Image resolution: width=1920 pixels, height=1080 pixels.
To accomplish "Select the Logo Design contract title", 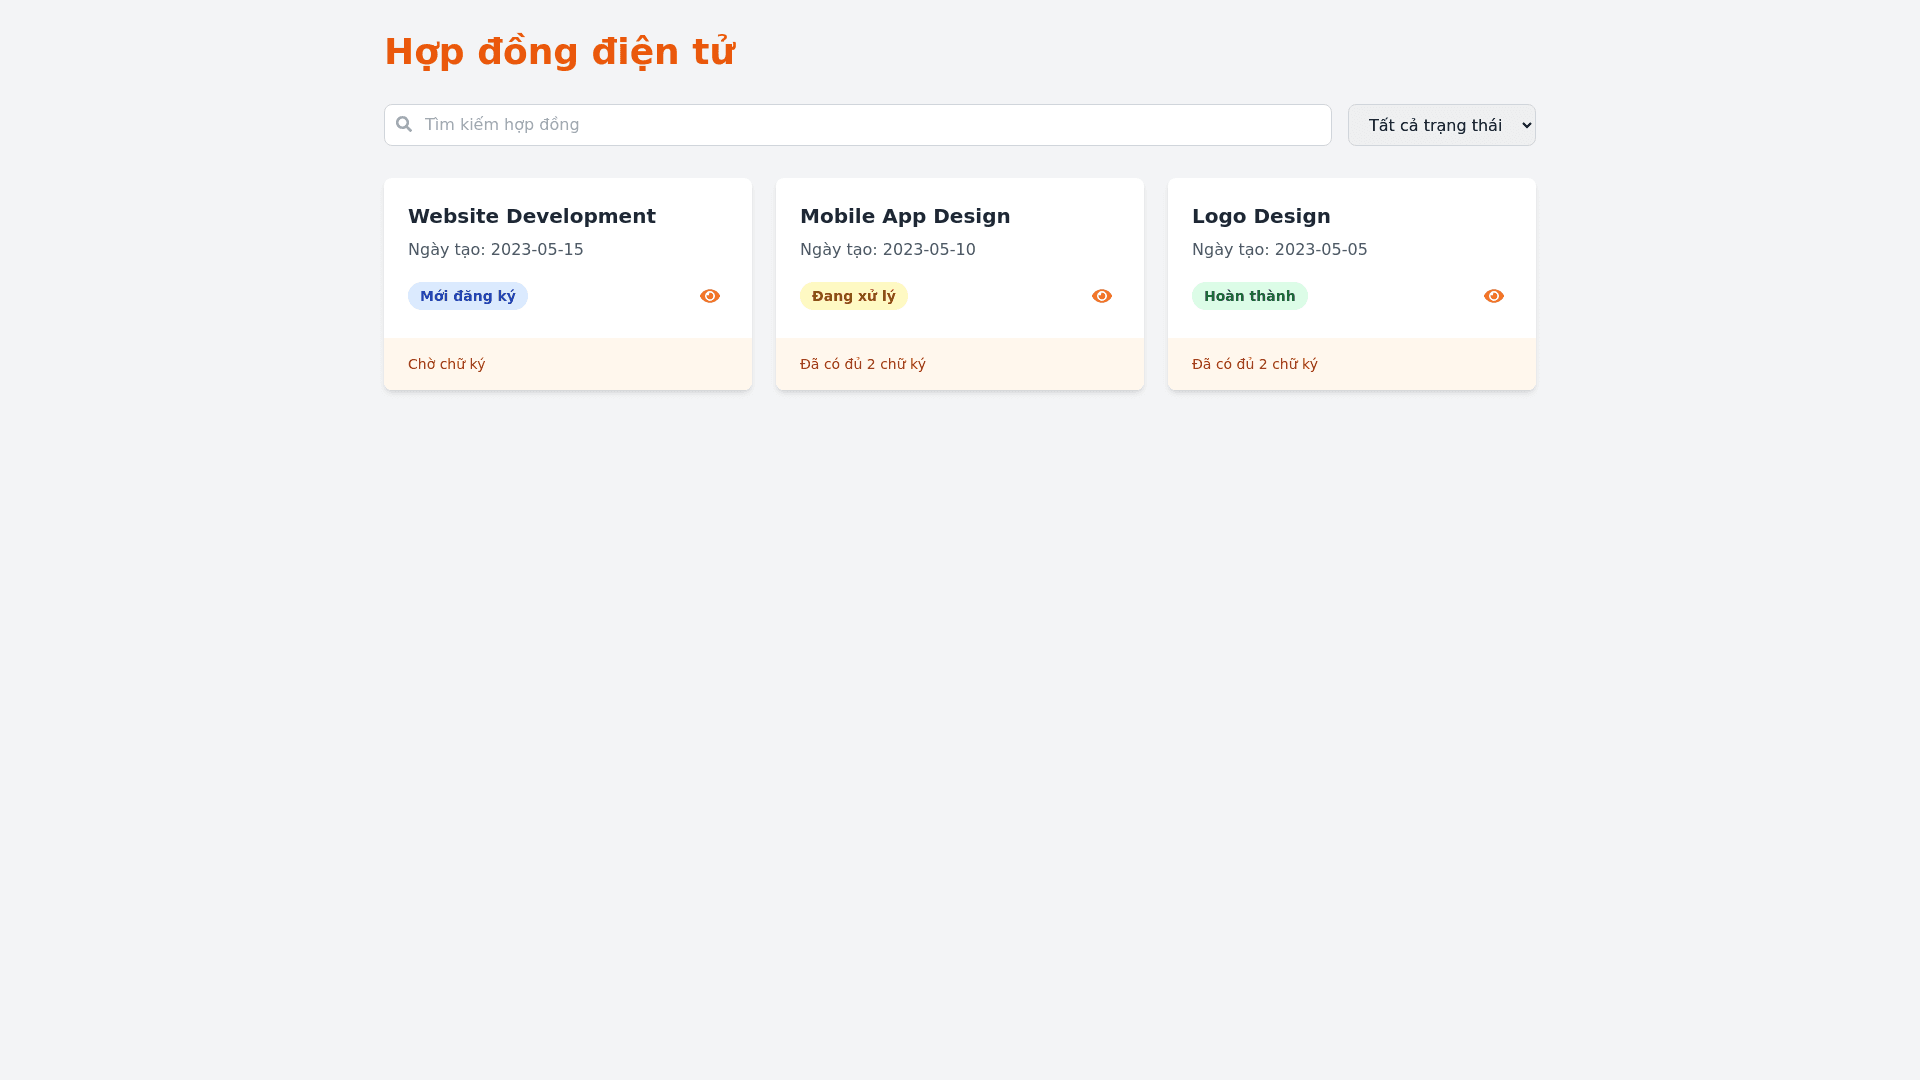I will click(1260, 216).
